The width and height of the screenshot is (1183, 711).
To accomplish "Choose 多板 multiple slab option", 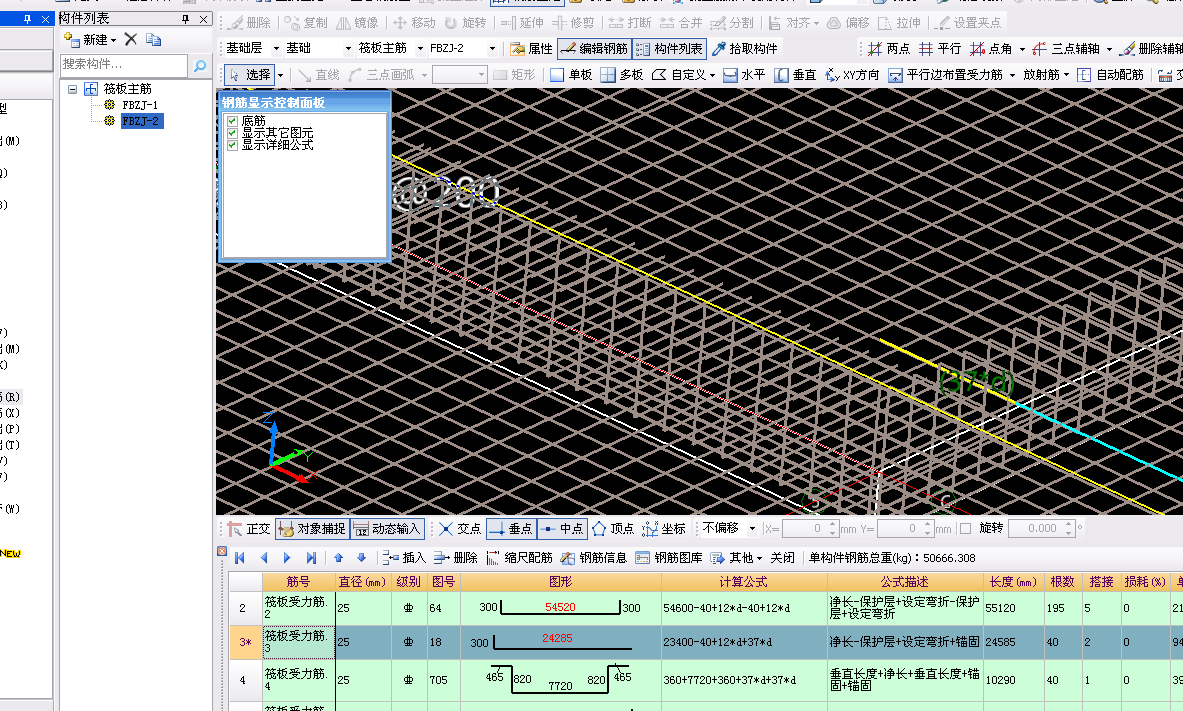I will 622,75.
